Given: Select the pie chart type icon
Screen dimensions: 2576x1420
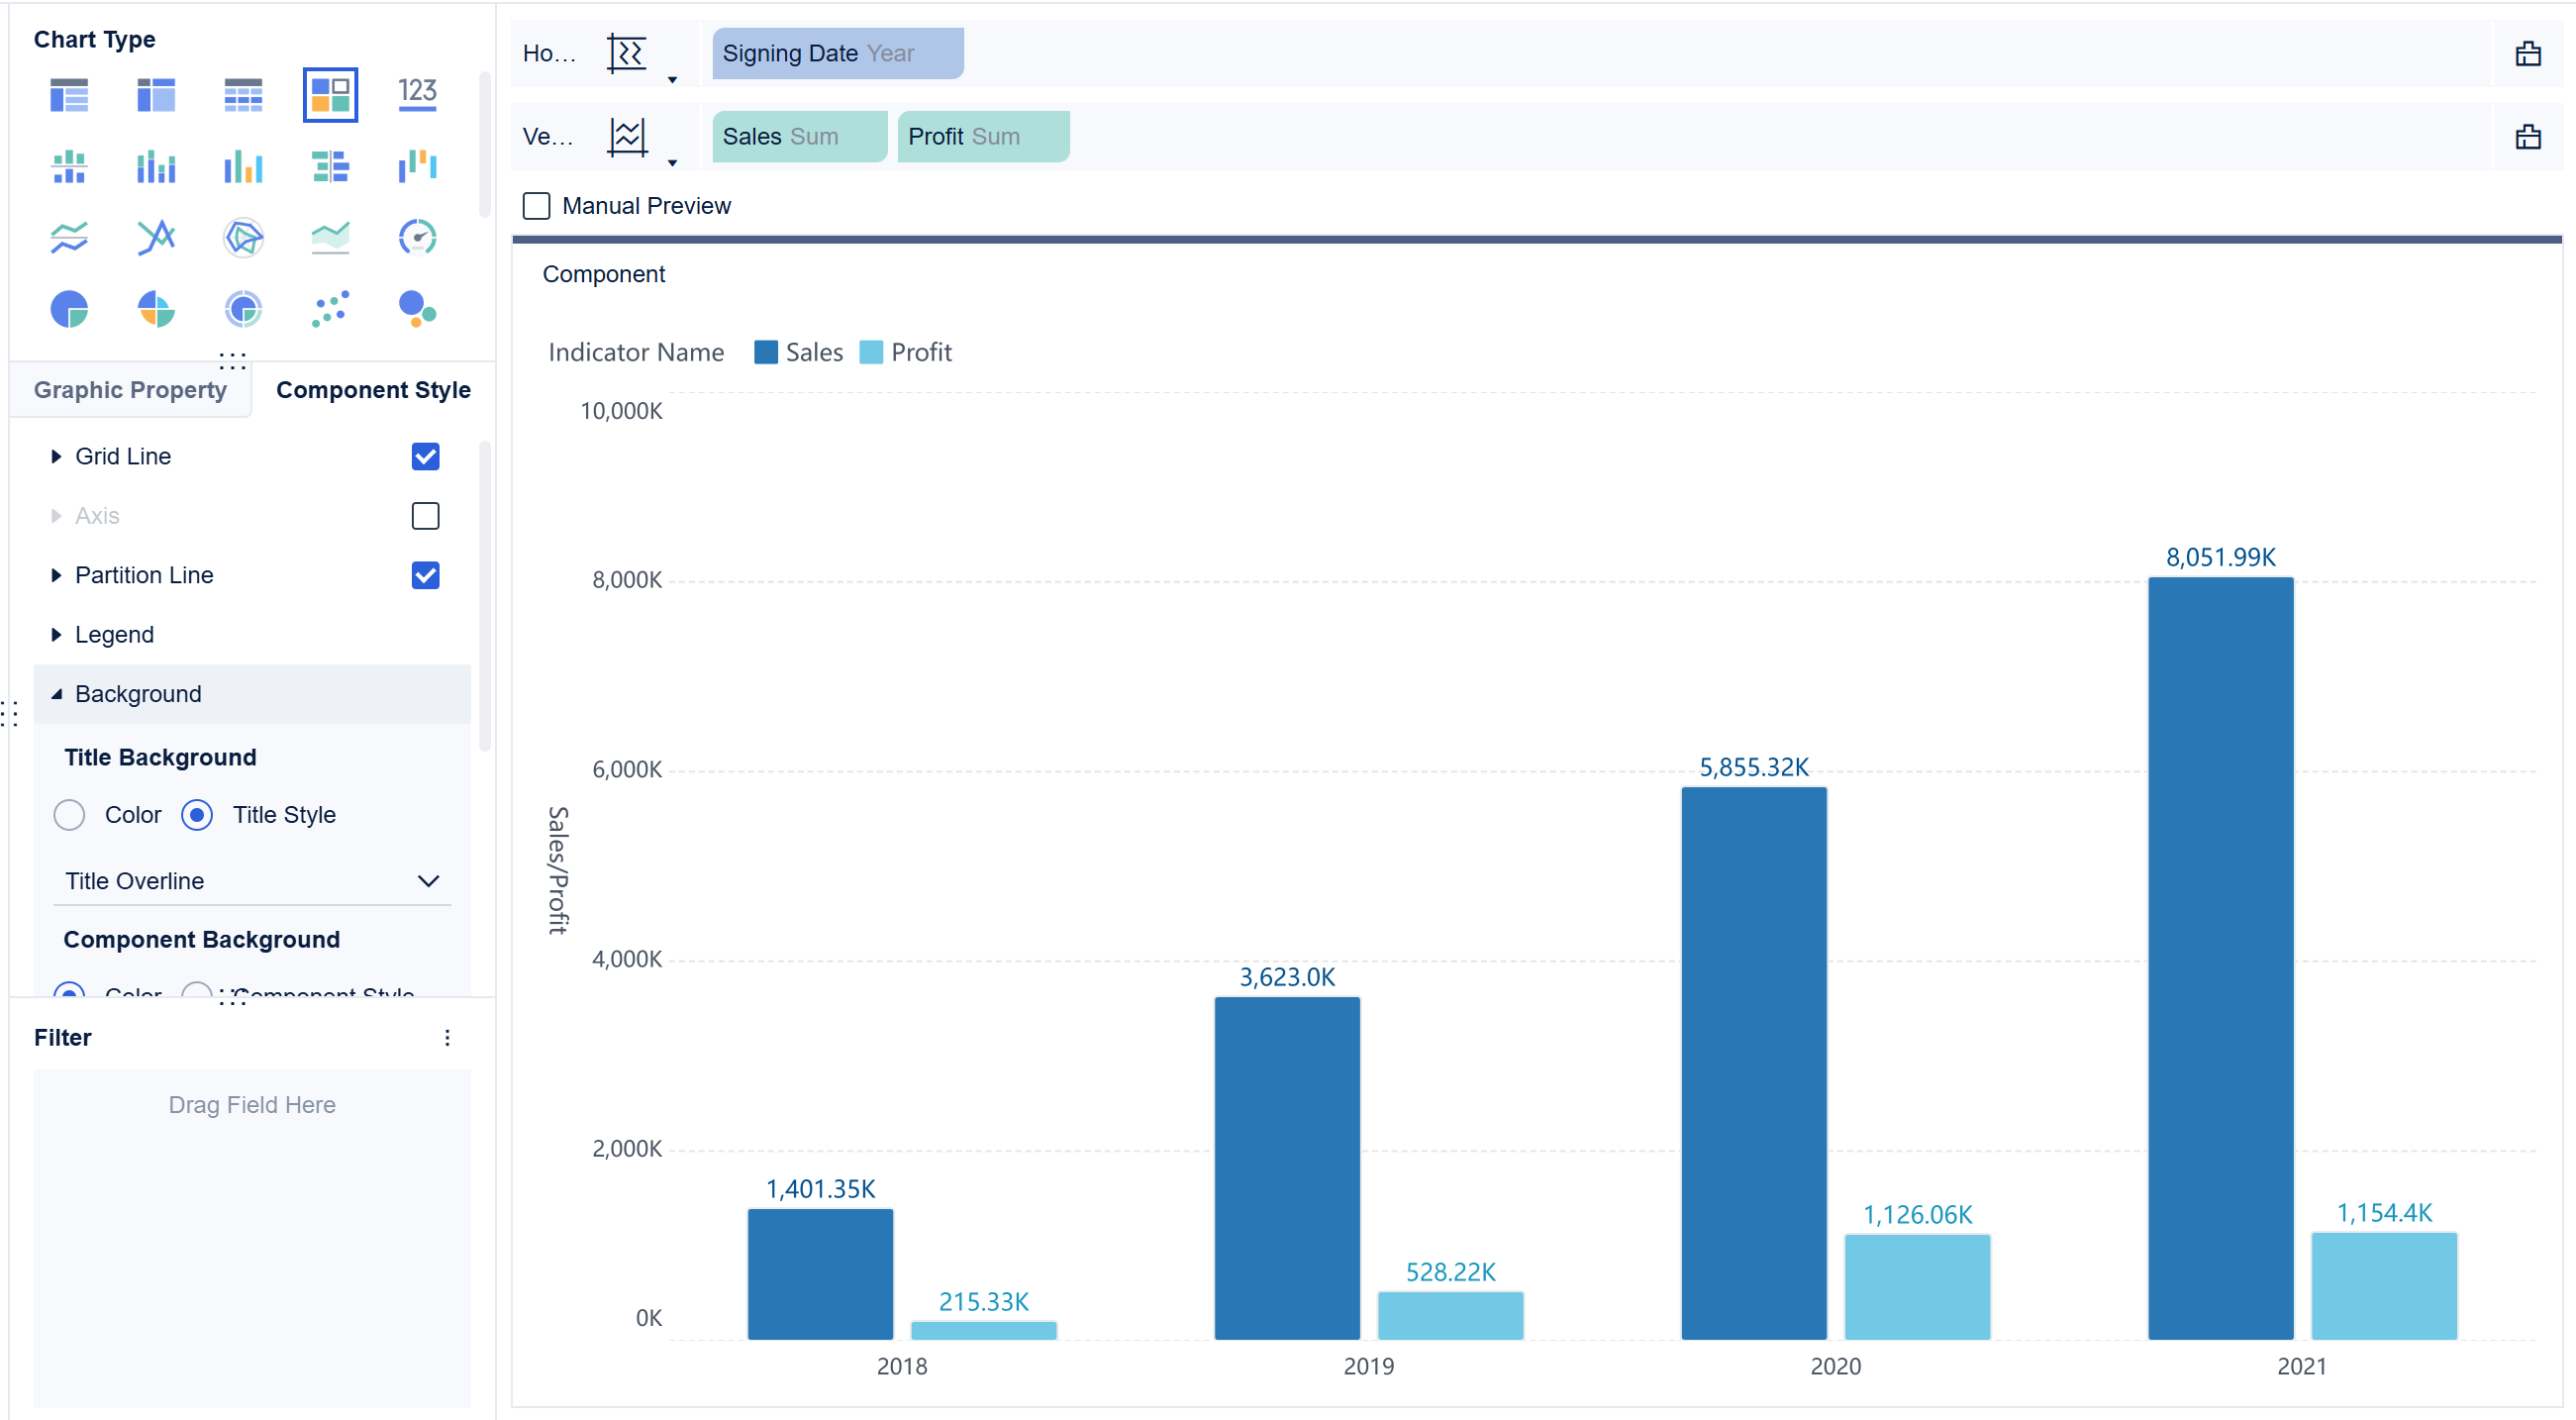Looking at the screenshot, I should (x=69, y=309).
